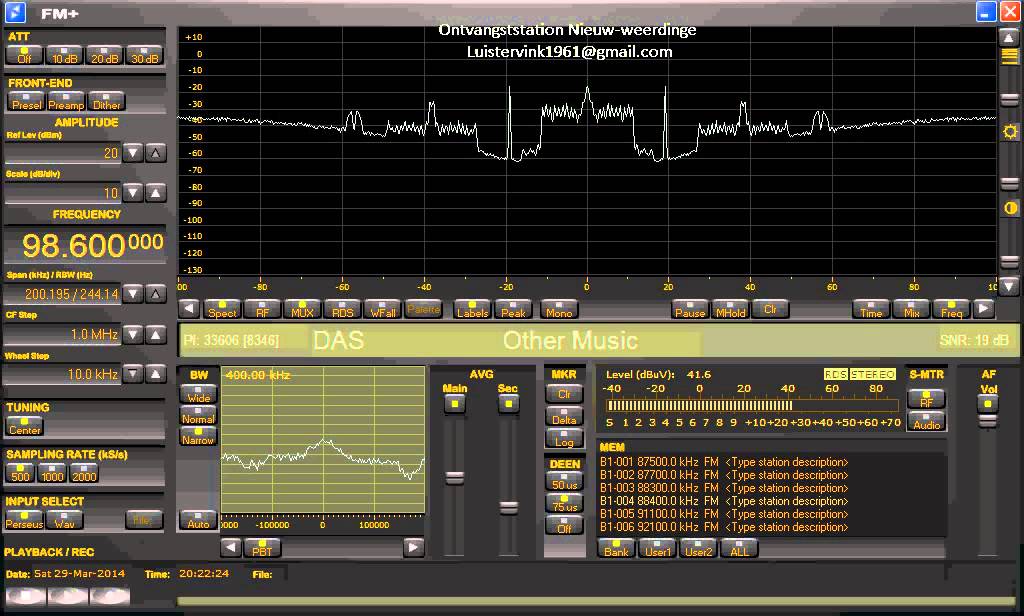Image resolution: width=1024 pixels, height=616 pixels.
Task: Increase the Span/RBW value
Action: click(155, 294)
